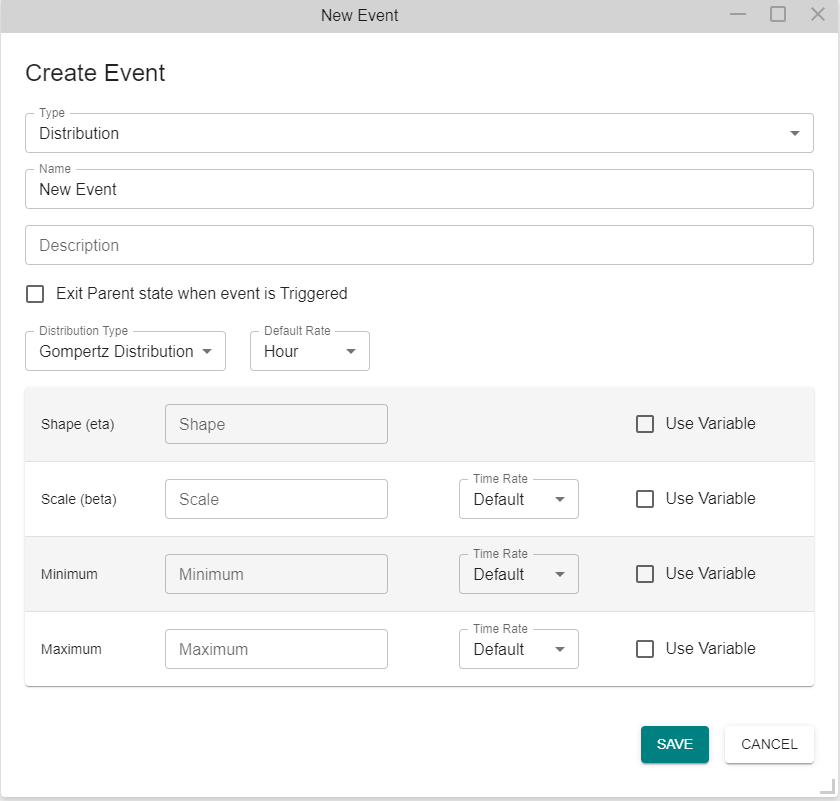Image resolution: width=840 pixels, height=801 pixels.
Task: Click the Scale (beta) input field
Action: coord(276,499)
